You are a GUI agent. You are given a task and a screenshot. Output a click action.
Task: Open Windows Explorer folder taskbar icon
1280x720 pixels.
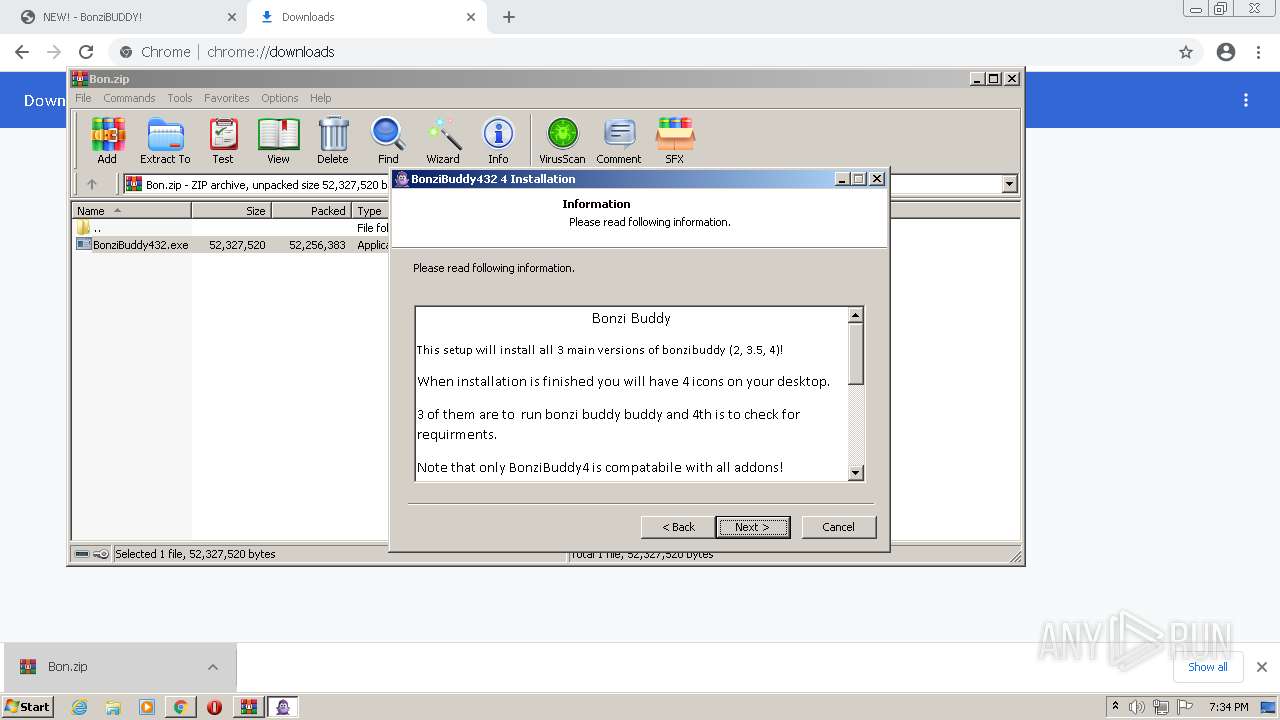pos(113,707)
